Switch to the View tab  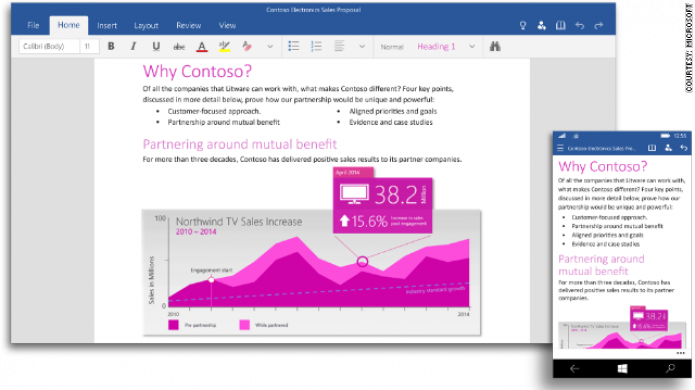[227, 26]
